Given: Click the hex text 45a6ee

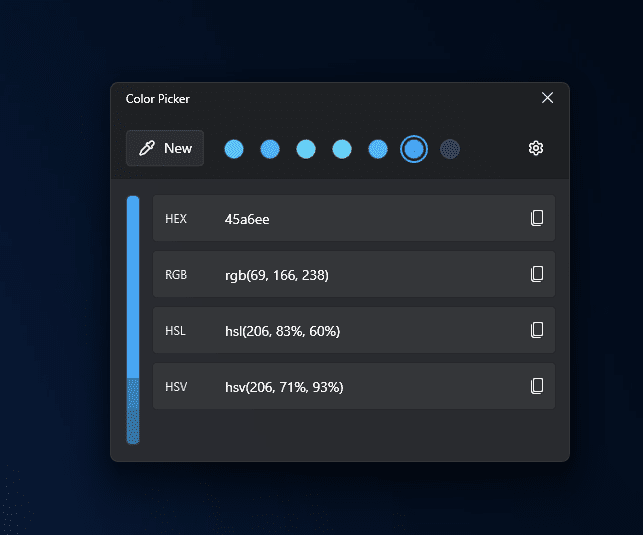Looking at the screenshot, I should point(247,219).
